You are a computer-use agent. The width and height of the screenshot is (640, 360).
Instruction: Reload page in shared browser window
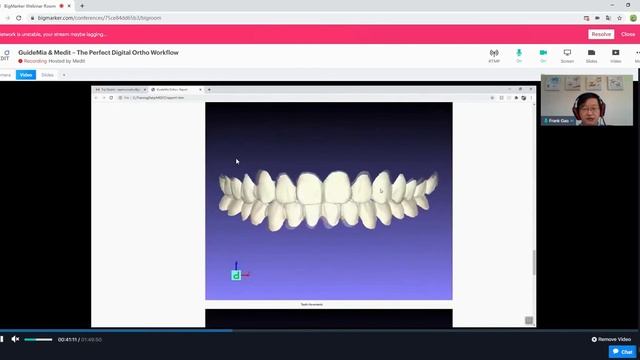point(111,98)
